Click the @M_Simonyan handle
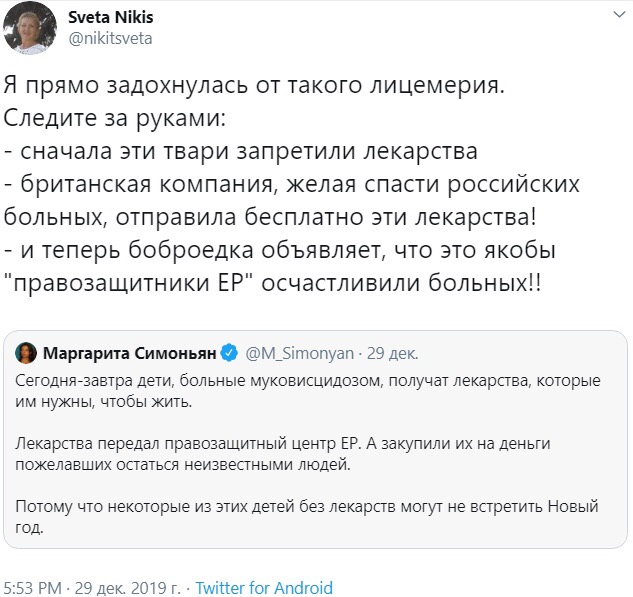The width and height of the screenshot is (633, 597). coord(296,353)
